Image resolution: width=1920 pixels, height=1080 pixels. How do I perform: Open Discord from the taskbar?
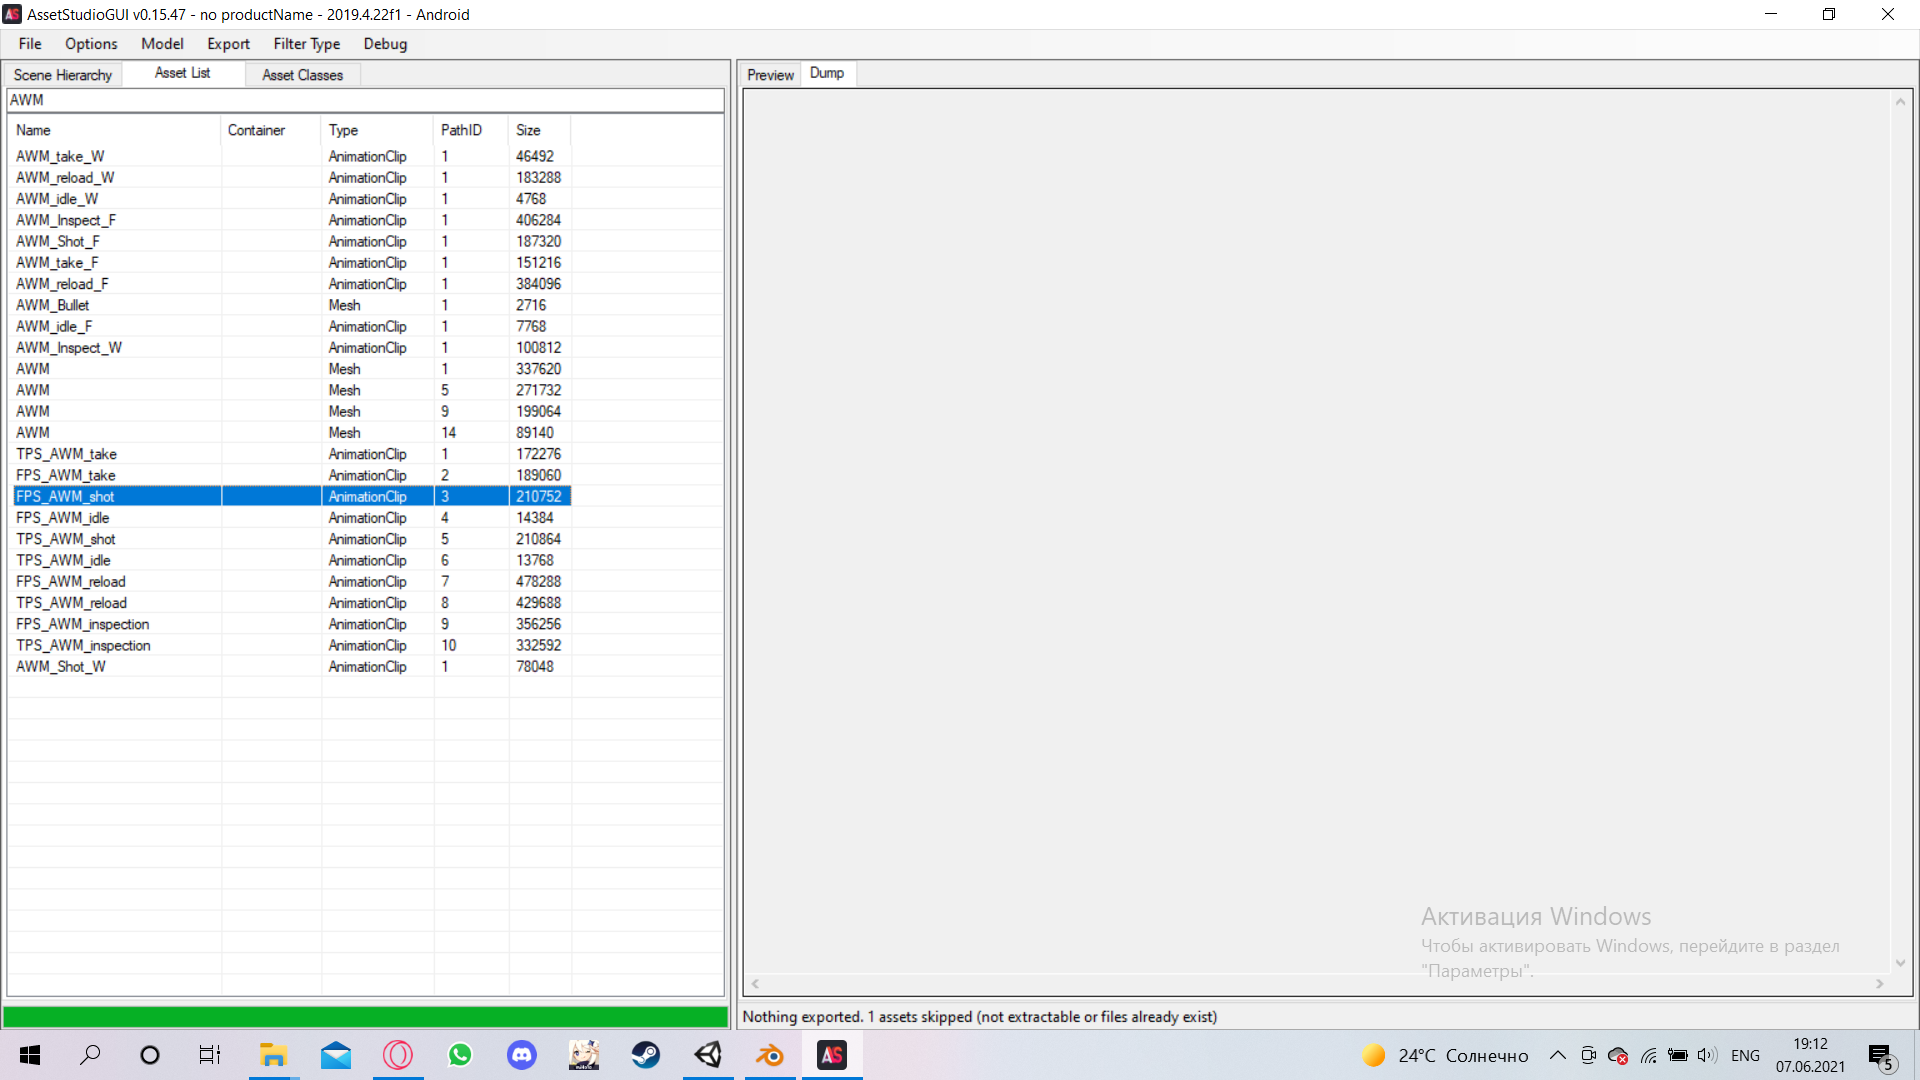[522, 1055]
